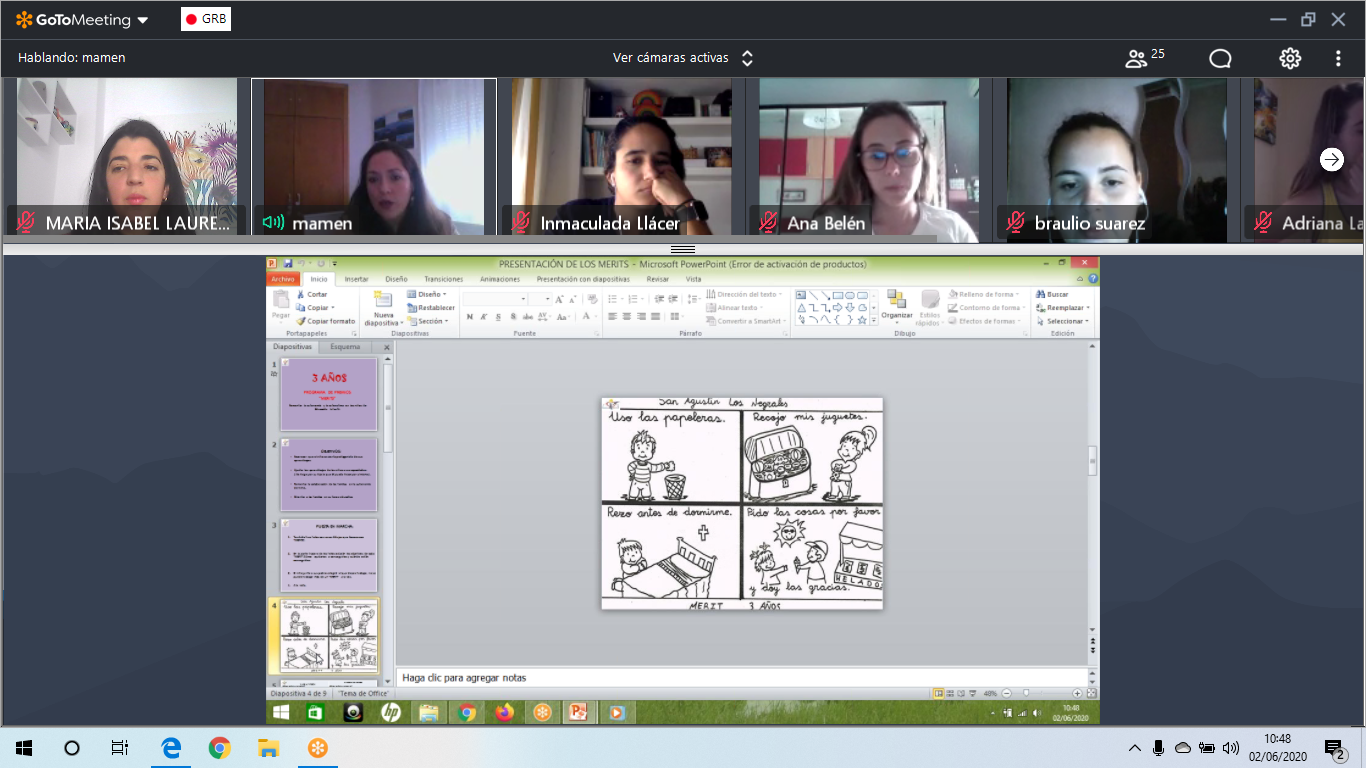This screenshot has width=1366, height=768.
Task: Open the GoToMeeting title dropdown menu
Action: pos(142,20)
